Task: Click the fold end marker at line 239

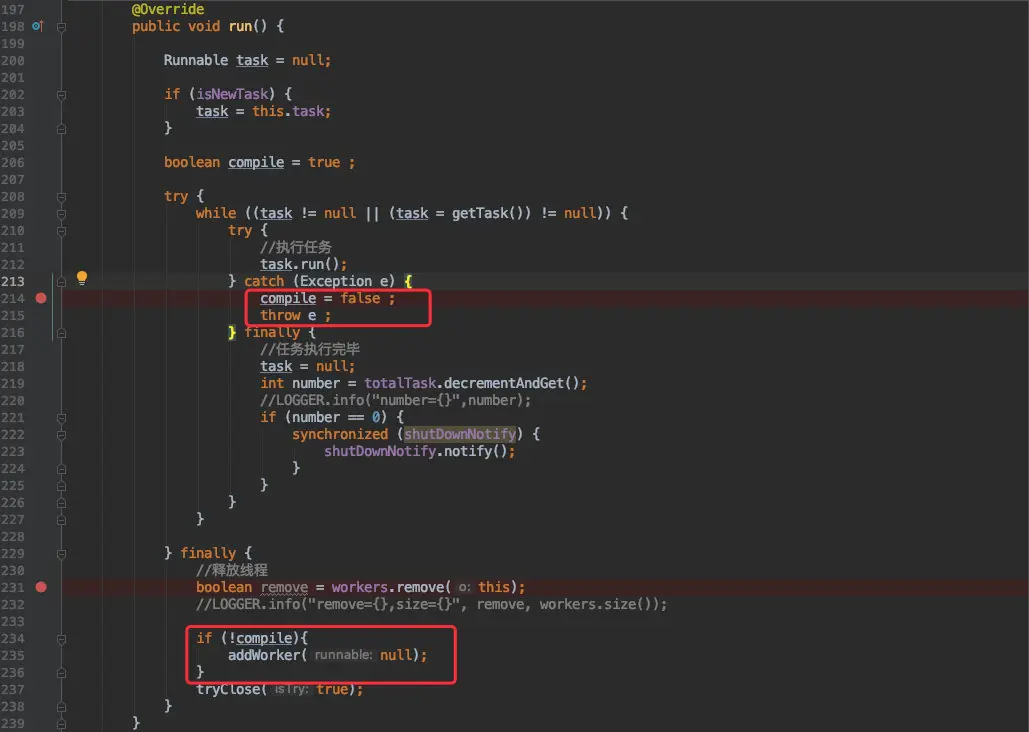Action: 61,724
